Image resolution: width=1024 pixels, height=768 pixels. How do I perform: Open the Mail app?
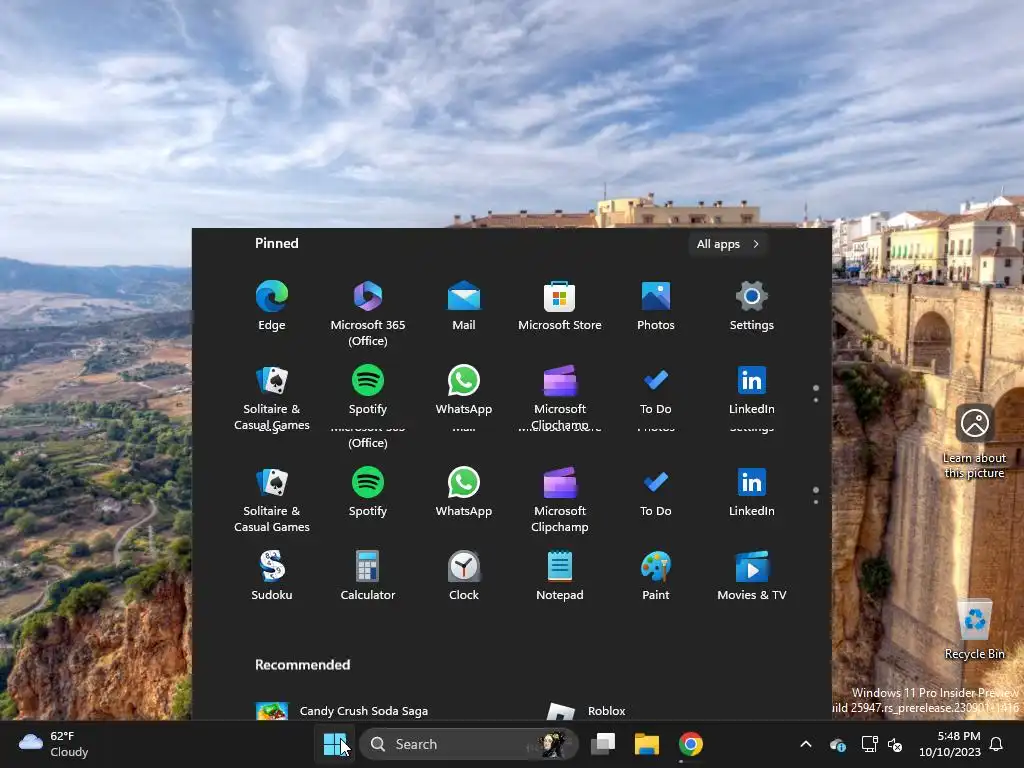click(x=464, y=304)
